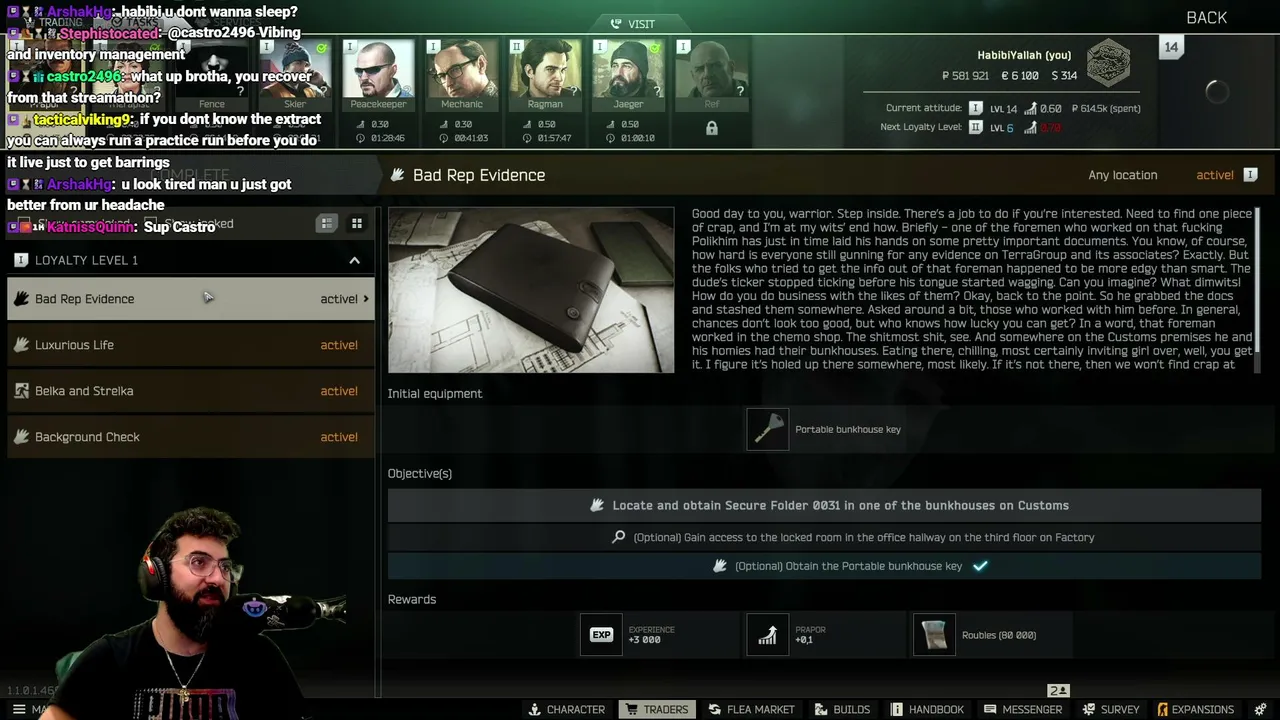Image resolution: width=1280 pixels, height=720 pixels.
Task: Open the Traders tab
Action: [657, 710]
